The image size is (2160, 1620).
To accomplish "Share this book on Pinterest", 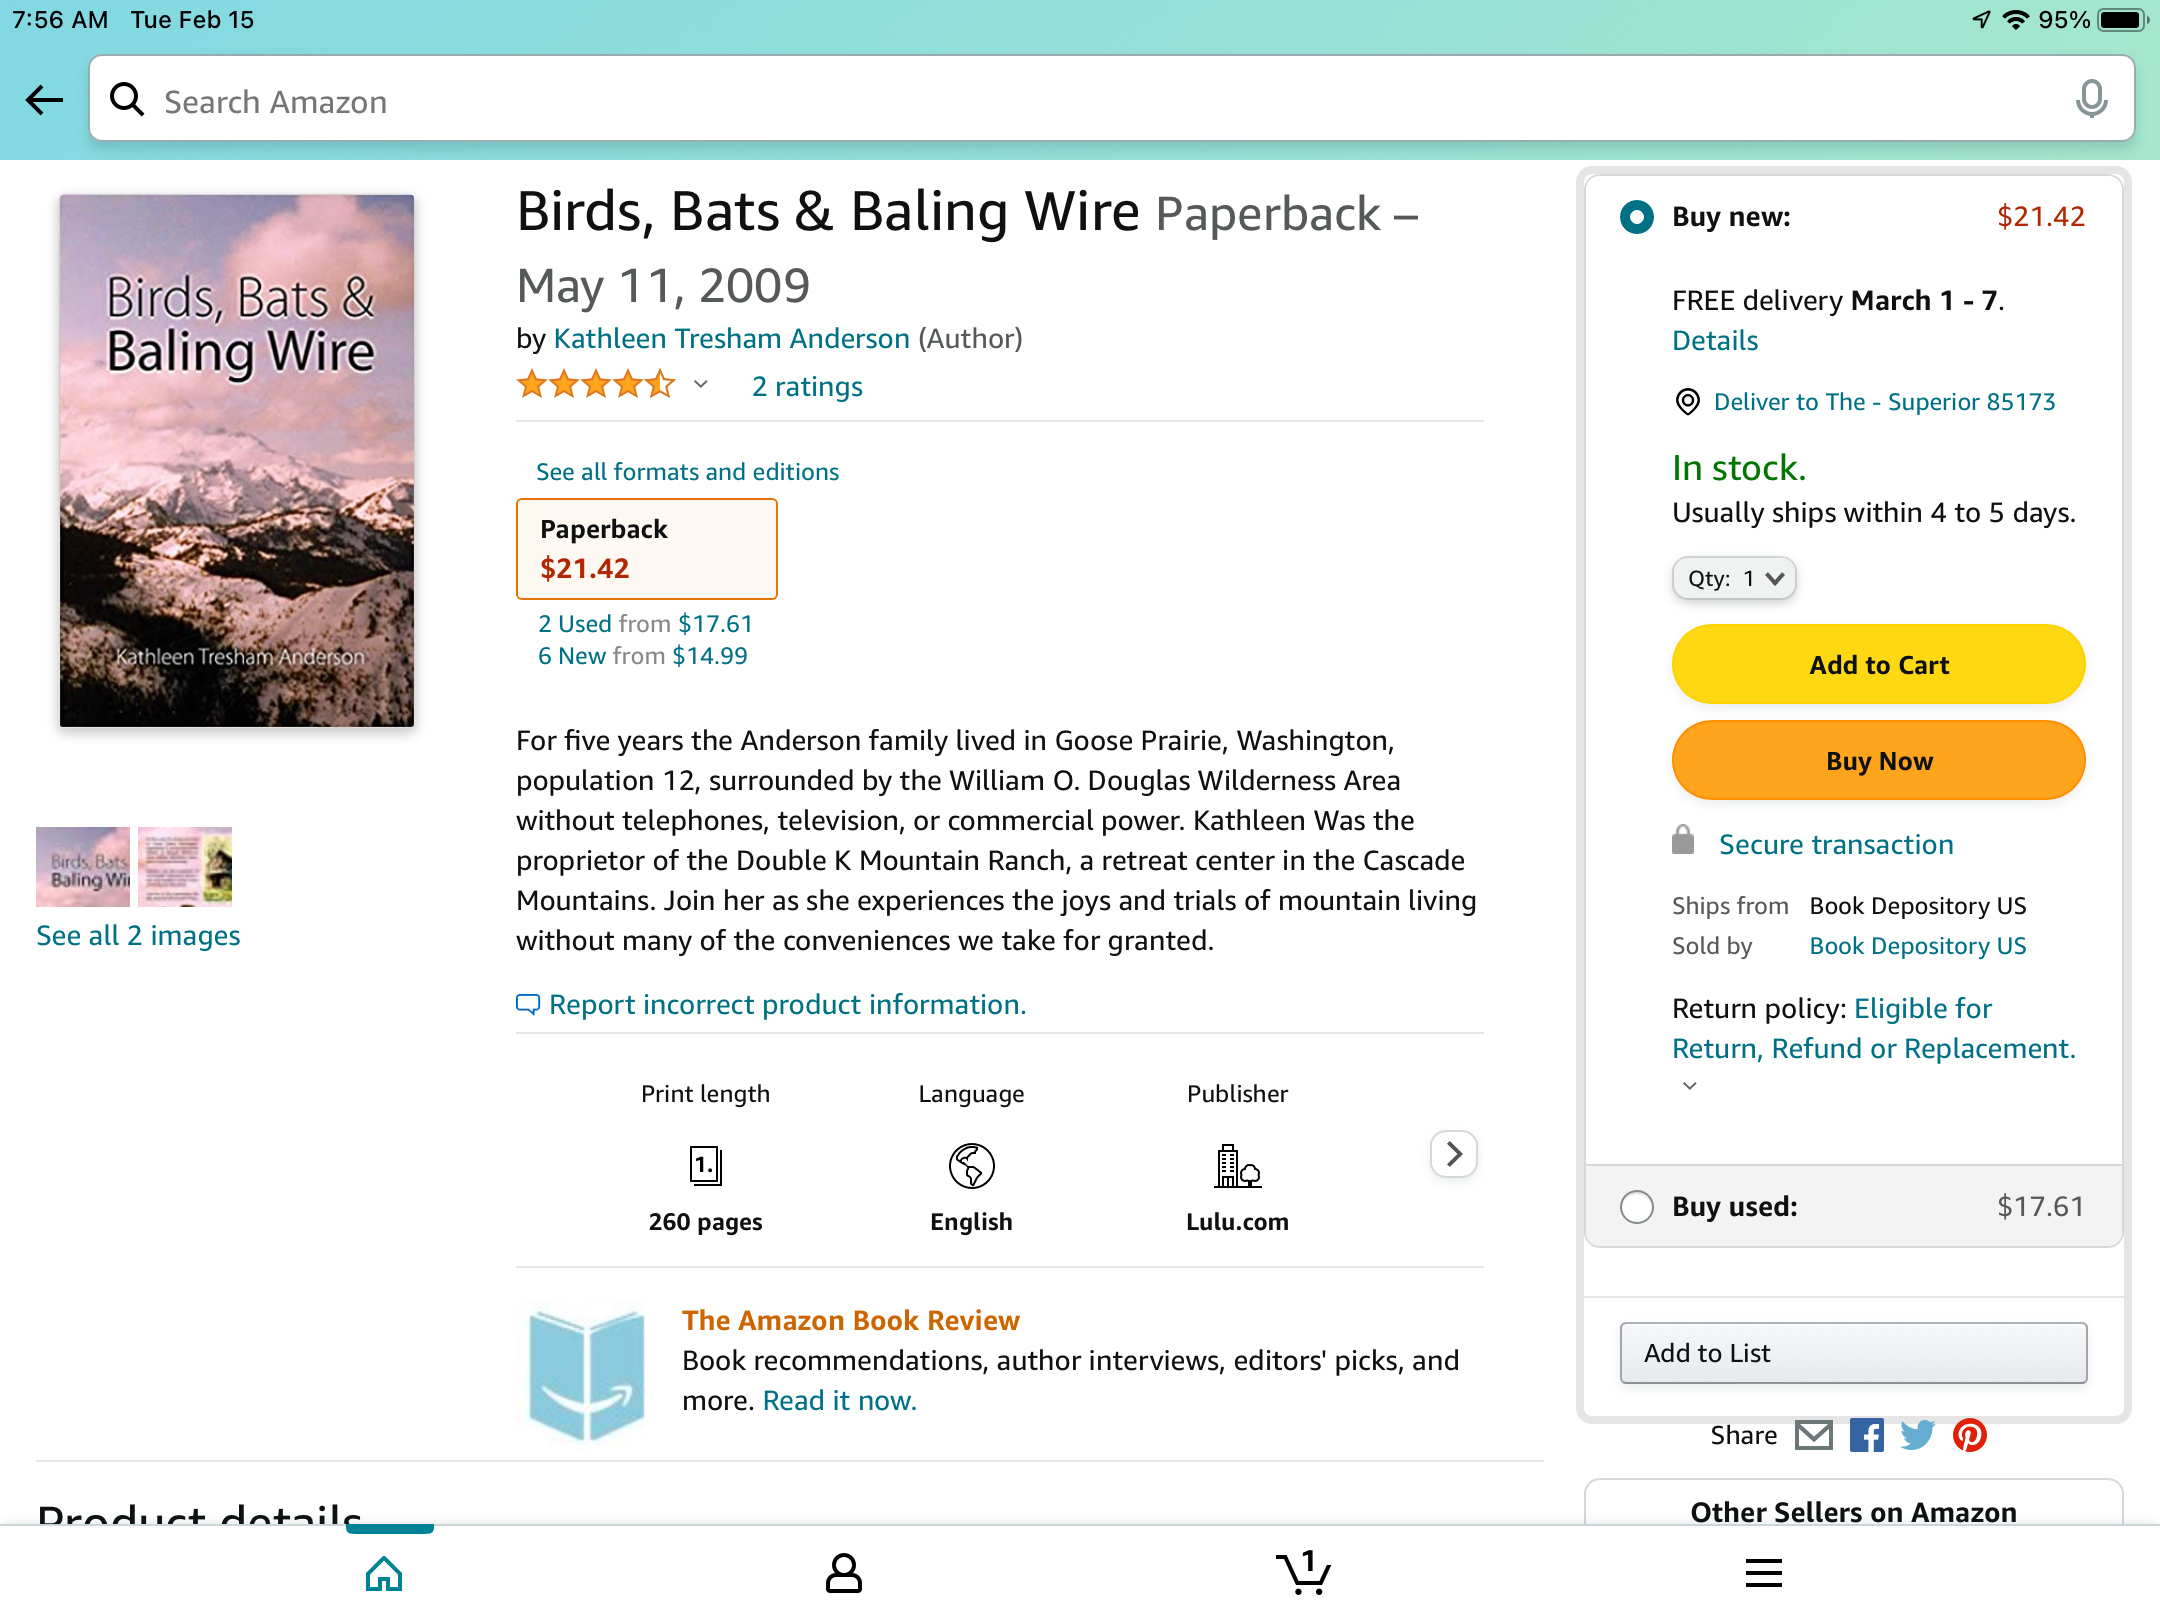I will click(x=1970, y=1435).
